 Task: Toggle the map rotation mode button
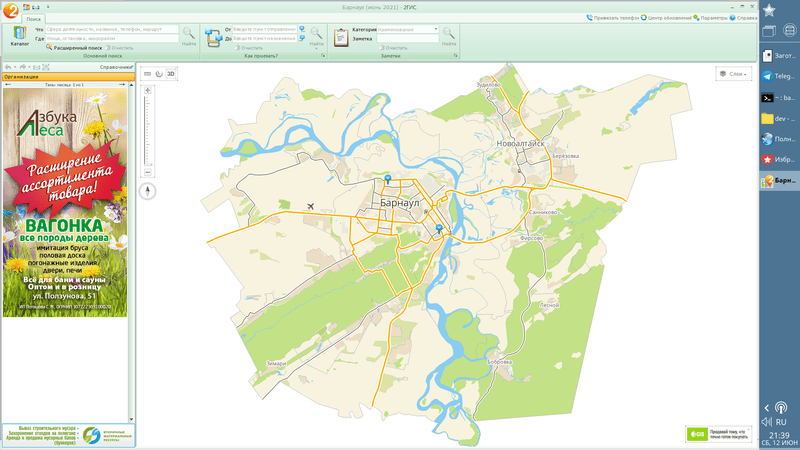(159, 74)
